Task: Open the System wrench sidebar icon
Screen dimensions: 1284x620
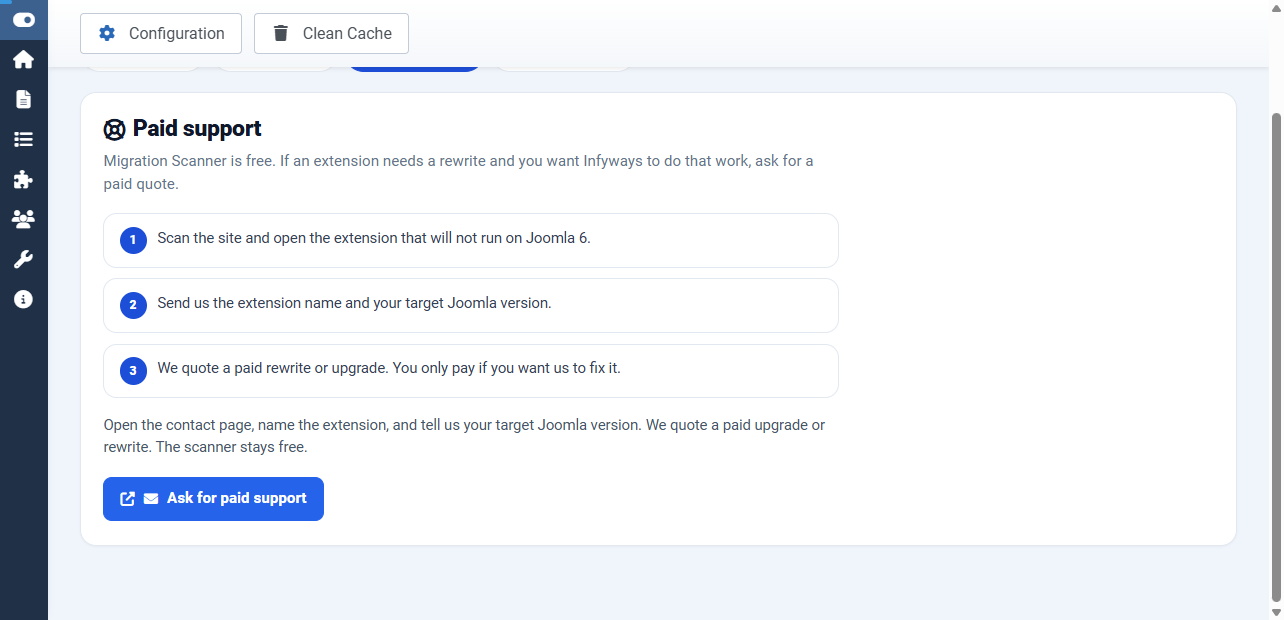Action: pos(23,259)
